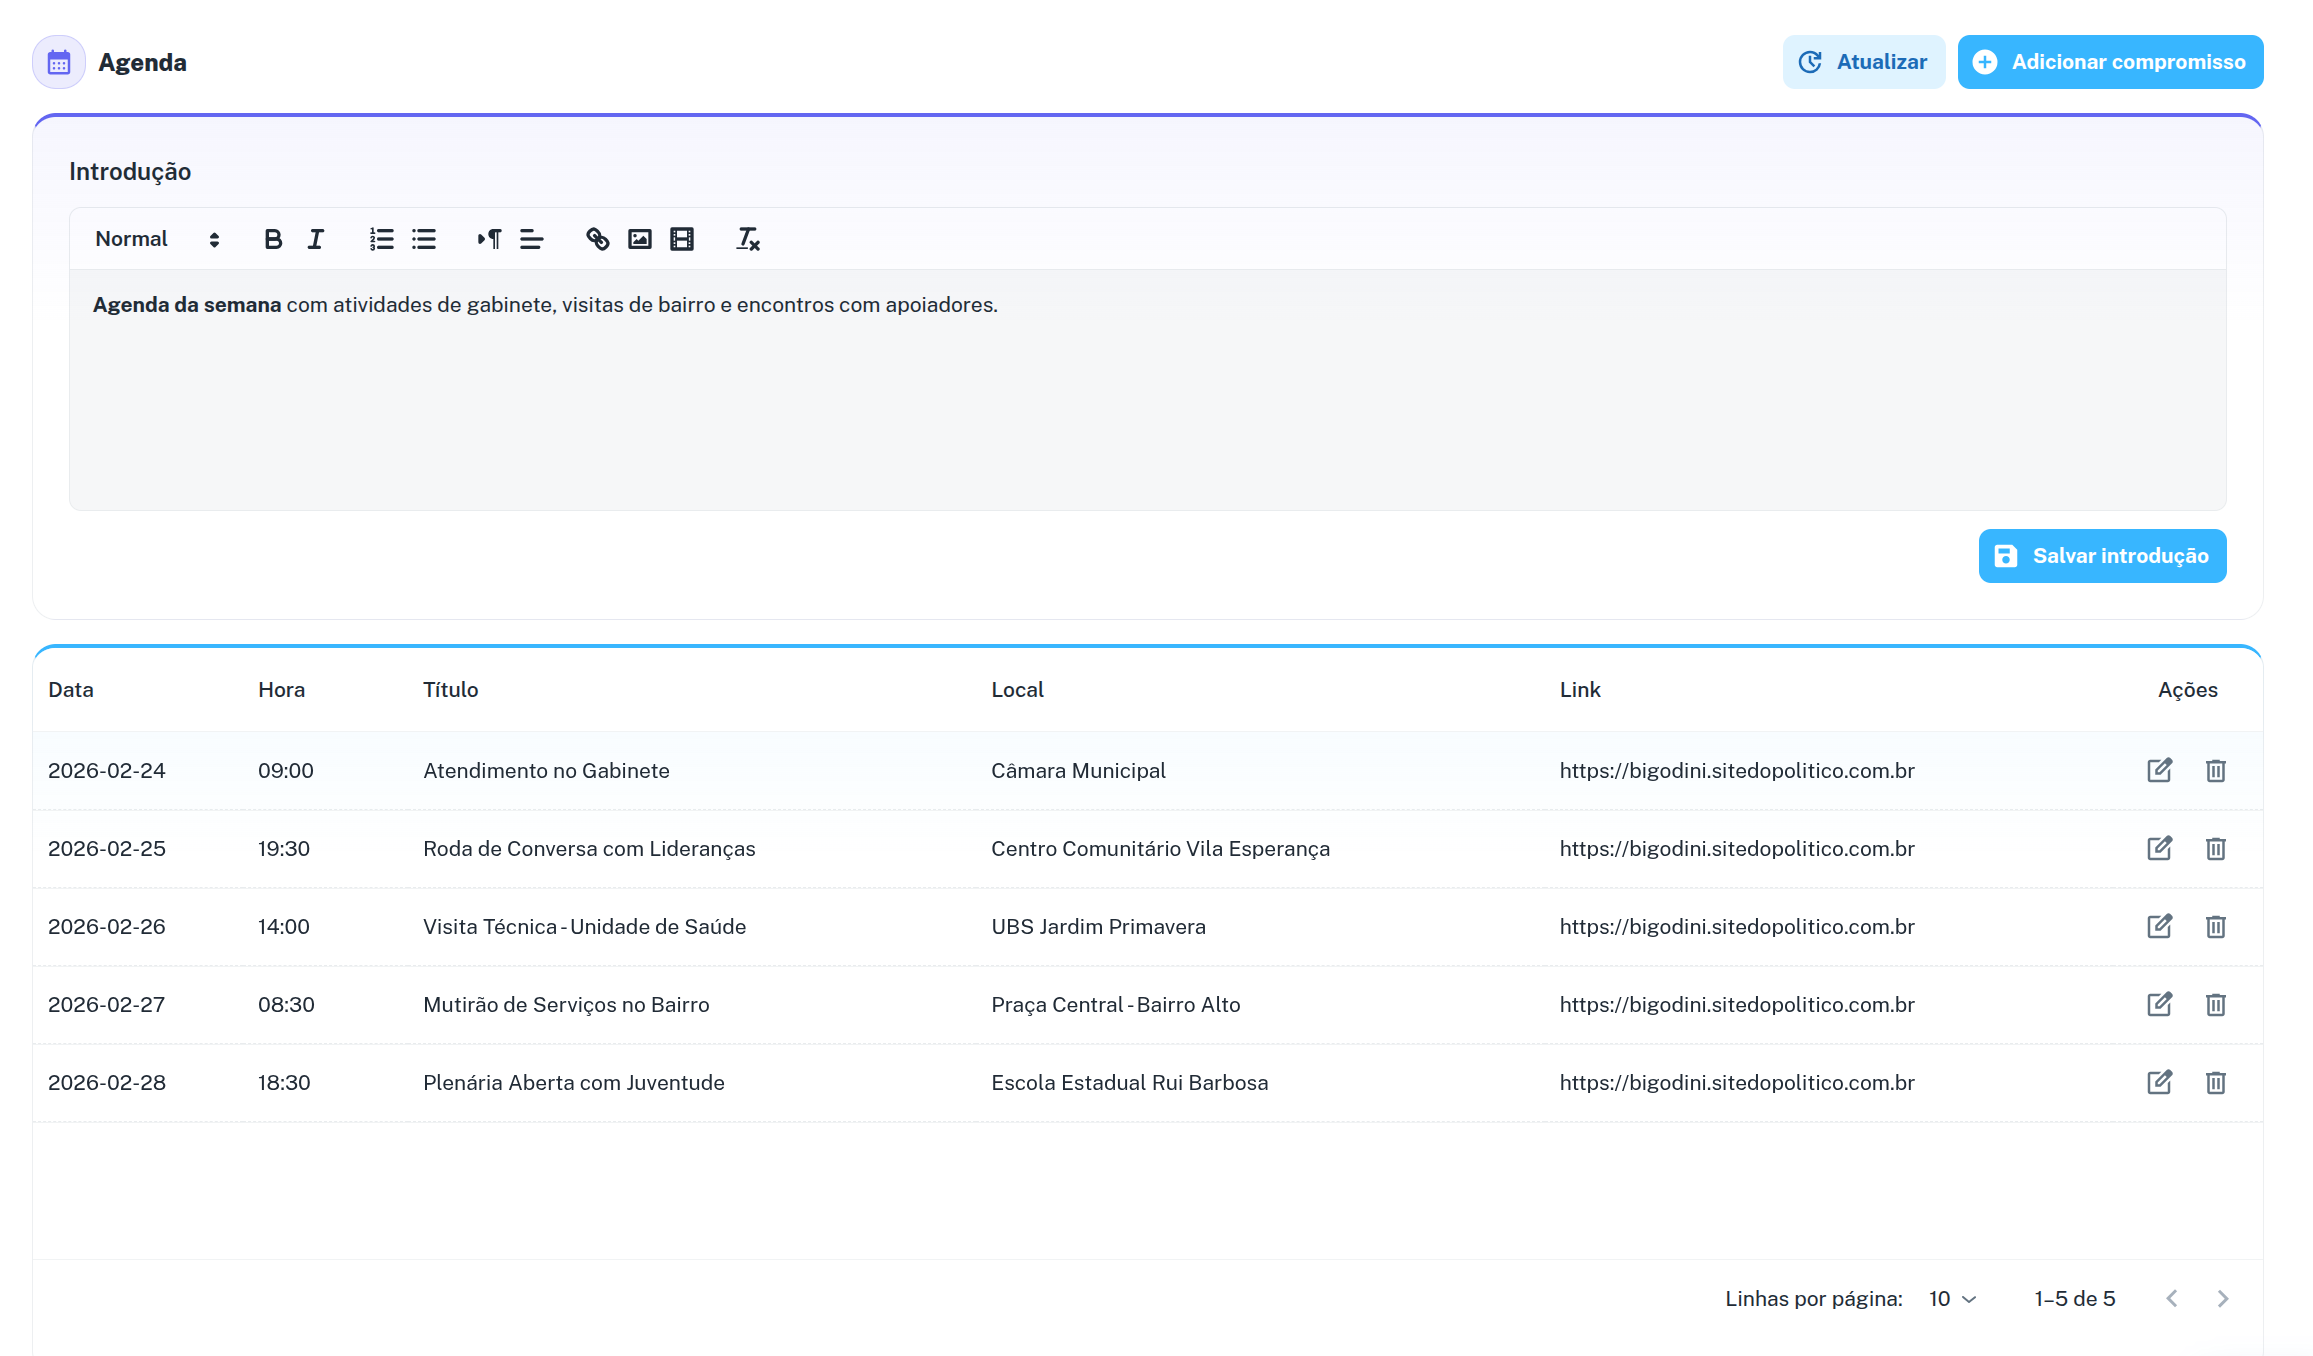Screen dimensions: 2313x1356
Task: Delete the Plenária Aberta com Juventude entry
Action: (2215, 1082)
